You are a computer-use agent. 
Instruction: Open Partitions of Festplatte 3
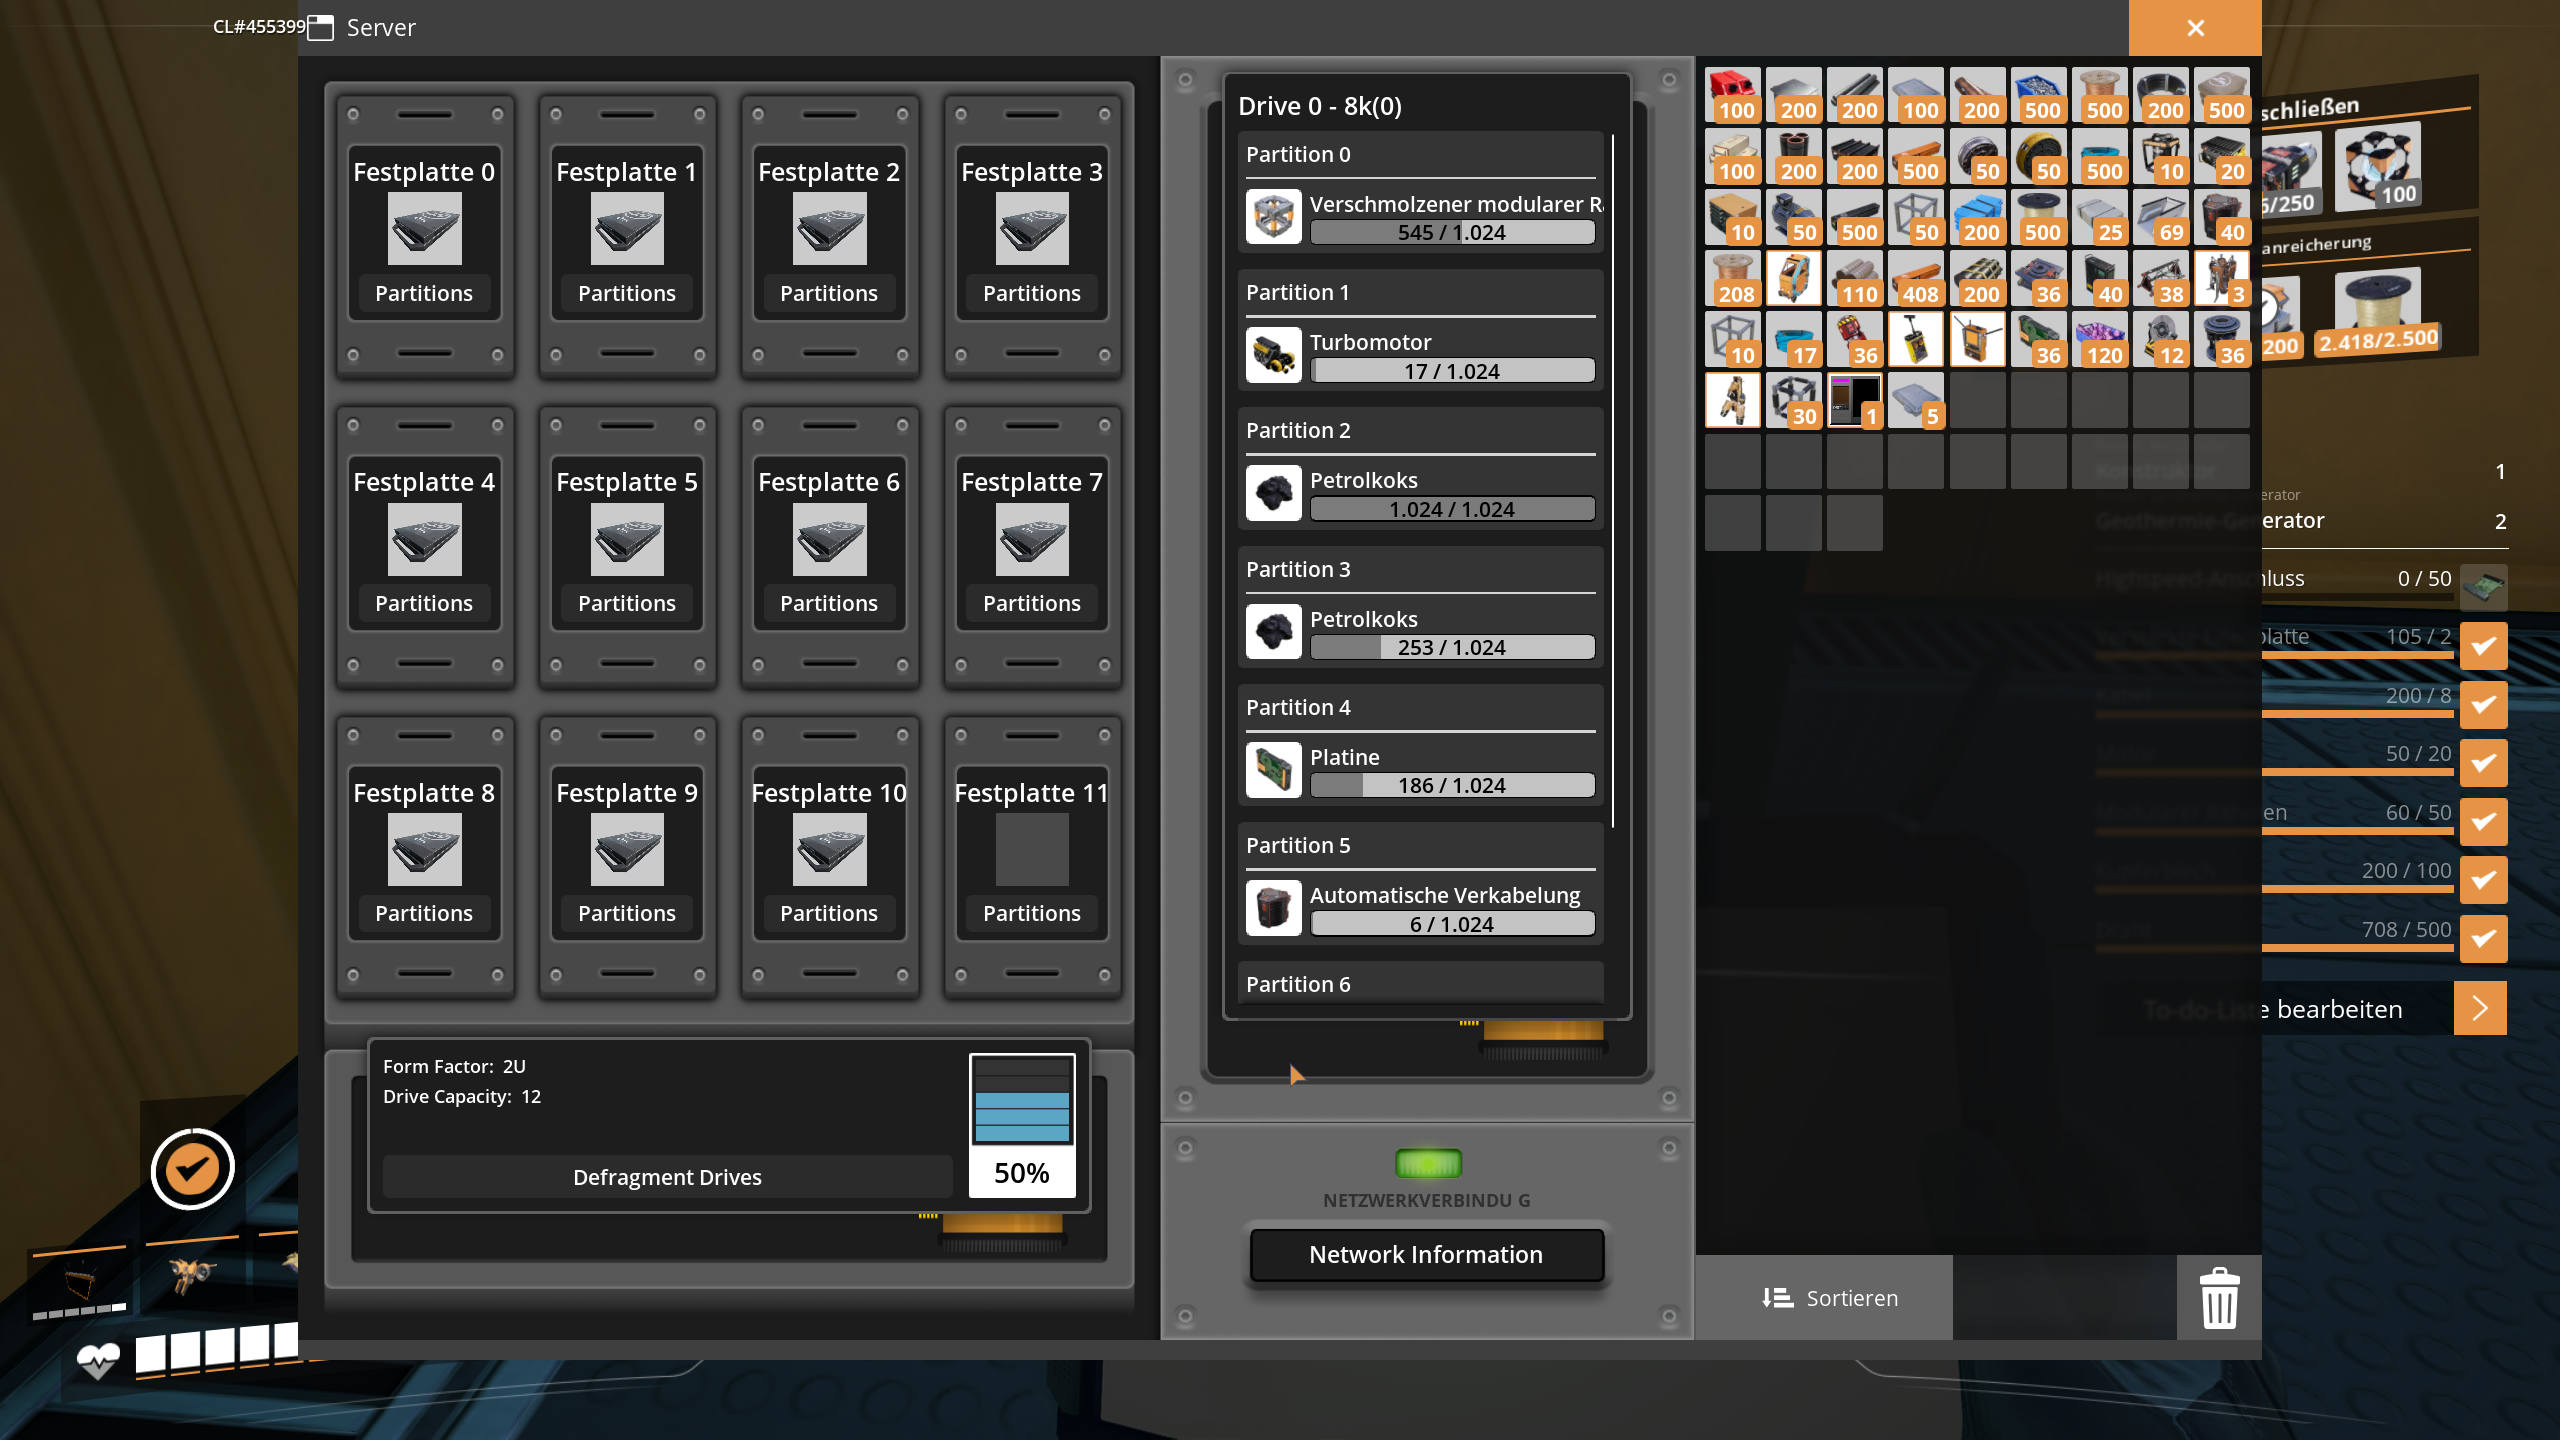(x=1031, y=293)
